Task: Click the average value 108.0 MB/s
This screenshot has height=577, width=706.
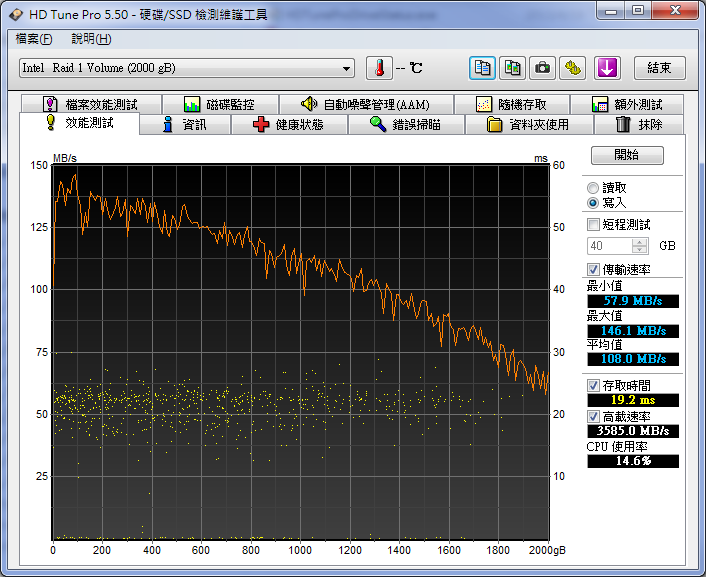Action: 633,359
